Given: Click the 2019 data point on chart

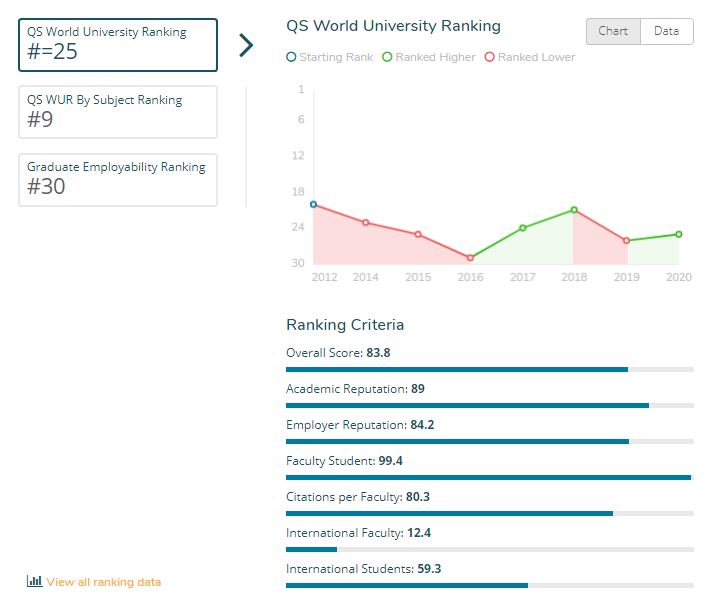Looking at the screenshot, I should click(626, 240).
